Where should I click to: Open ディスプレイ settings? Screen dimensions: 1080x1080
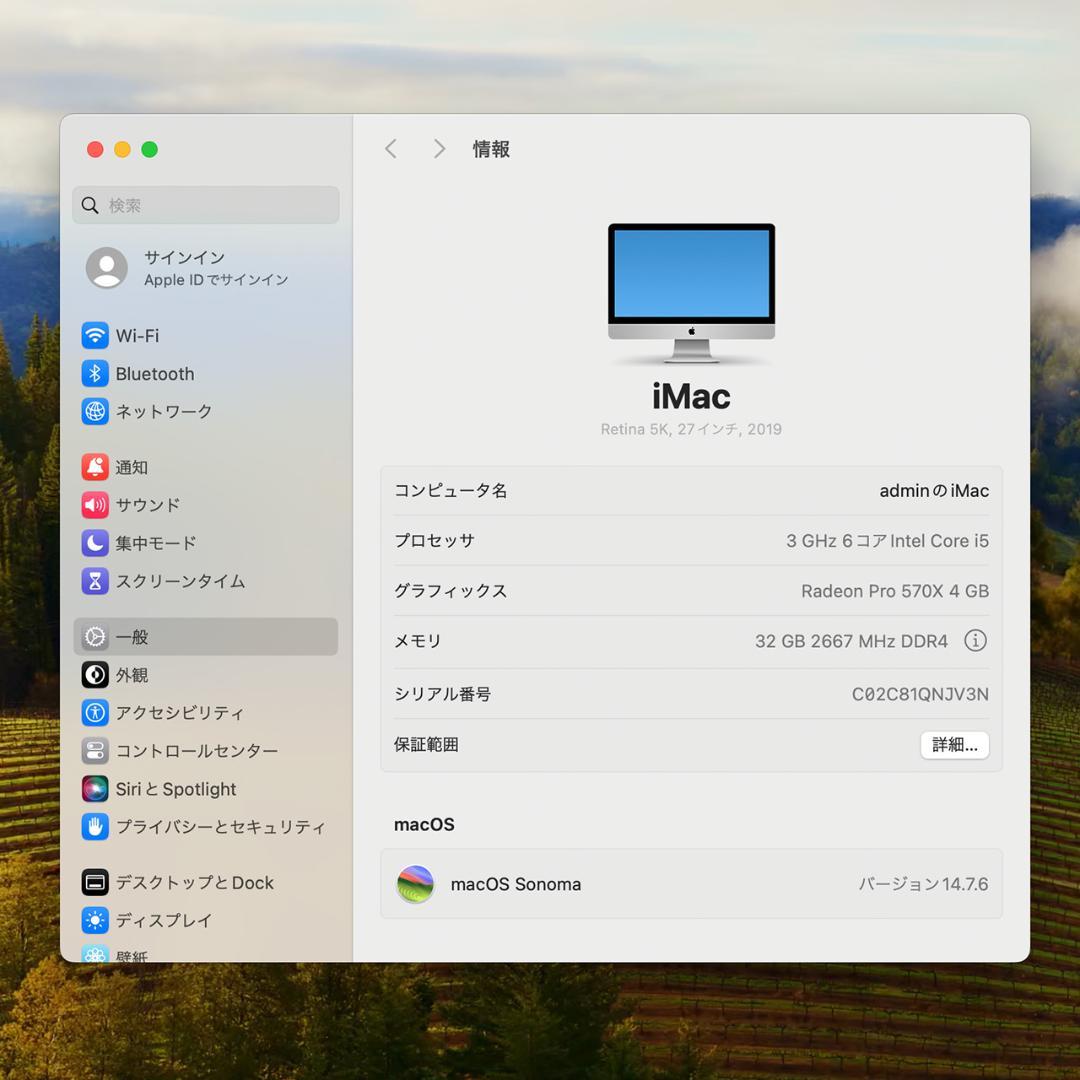pos(161,921)
